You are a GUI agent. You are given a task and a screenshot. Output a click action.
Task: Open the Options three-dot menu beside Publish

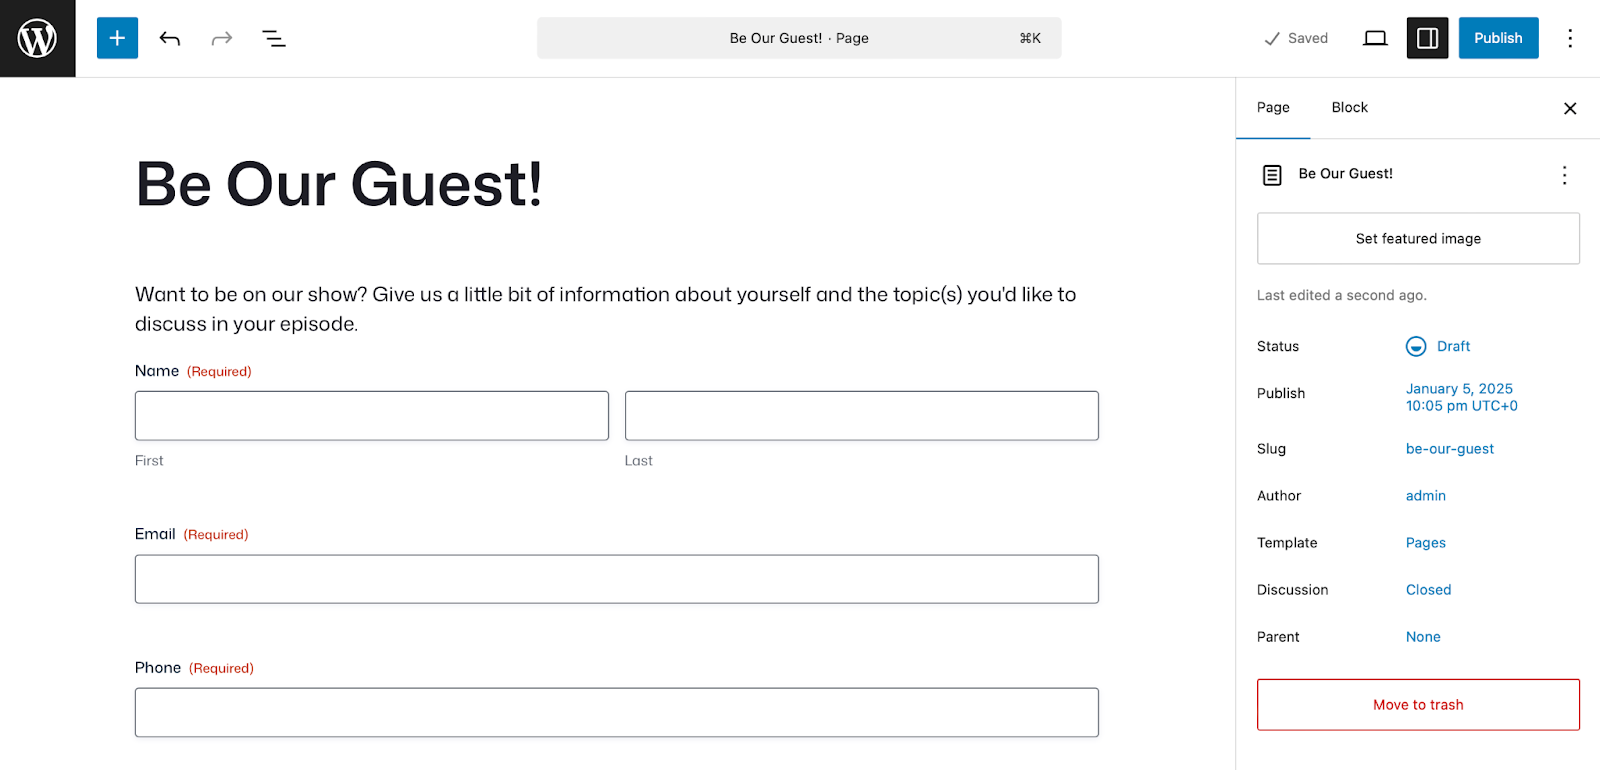point(1570,38)
